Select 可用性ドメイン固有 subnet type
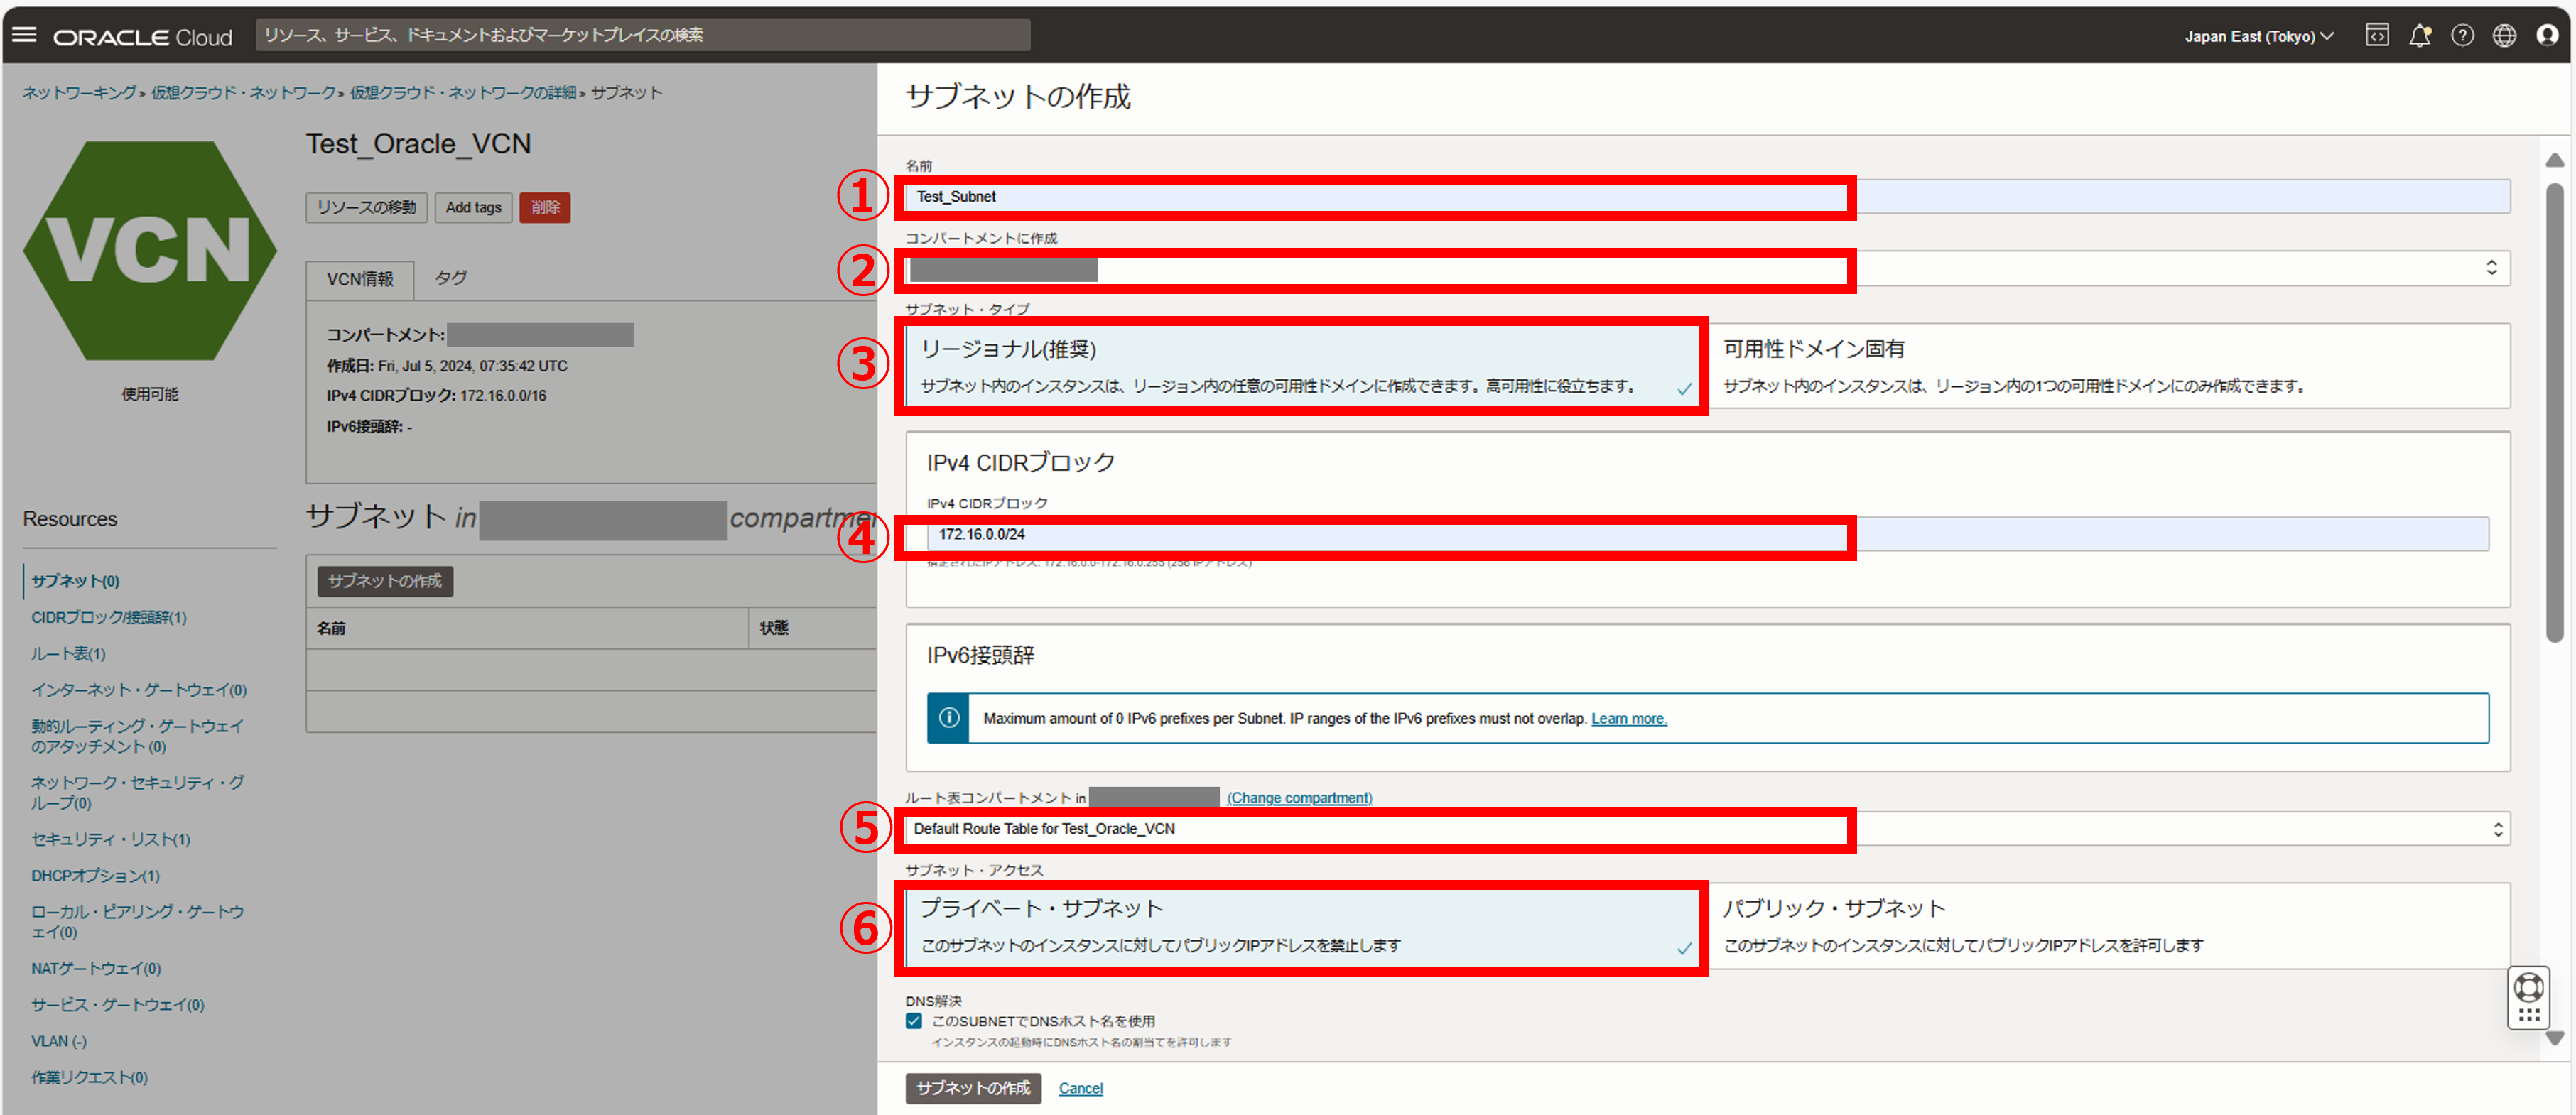The height and width of the screenshot is (1115, 2576). click(x=2108, y=366)
